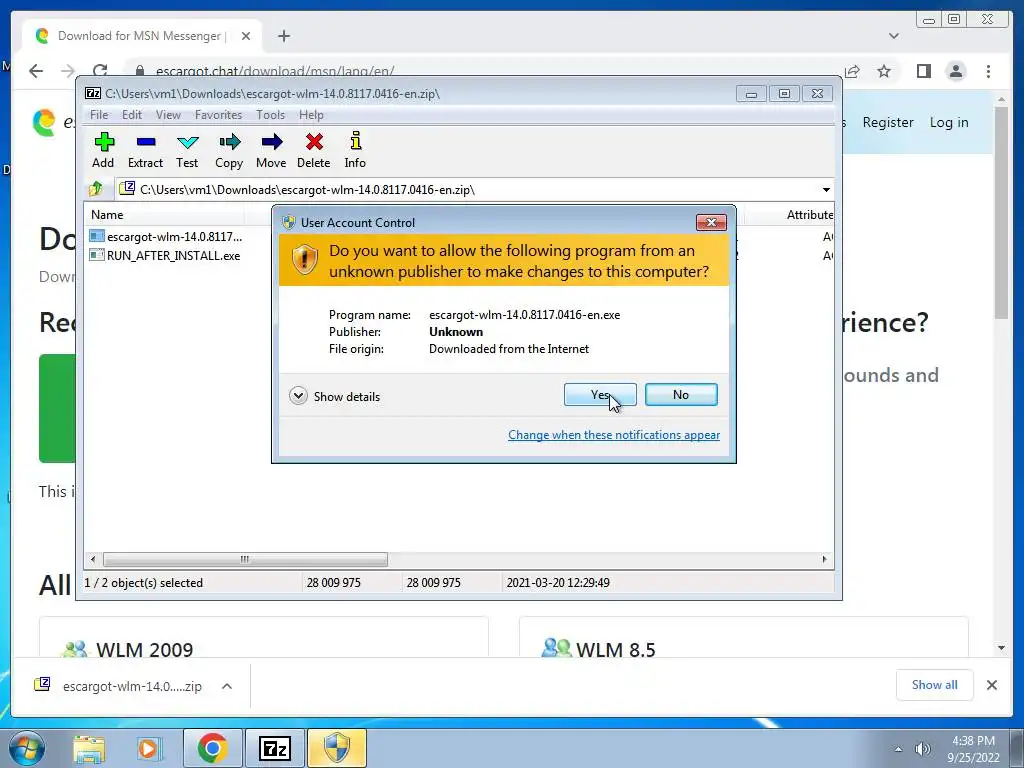The width and height of the screenshot is (1024, 768).
Task: Reload the page in Chrome
Action: pyautogui.click(x=100, y=71)
